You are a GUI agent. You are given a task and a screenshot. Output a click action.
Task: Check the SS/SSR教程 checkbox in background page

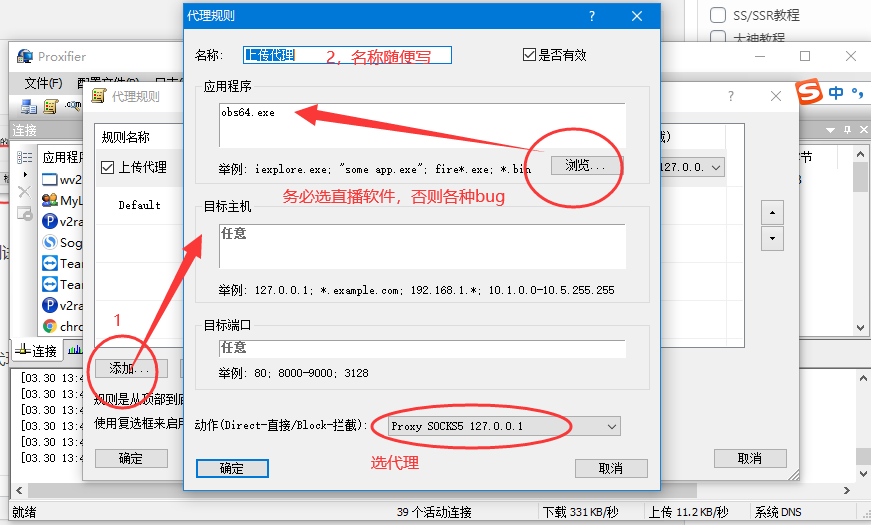[718, 15]
